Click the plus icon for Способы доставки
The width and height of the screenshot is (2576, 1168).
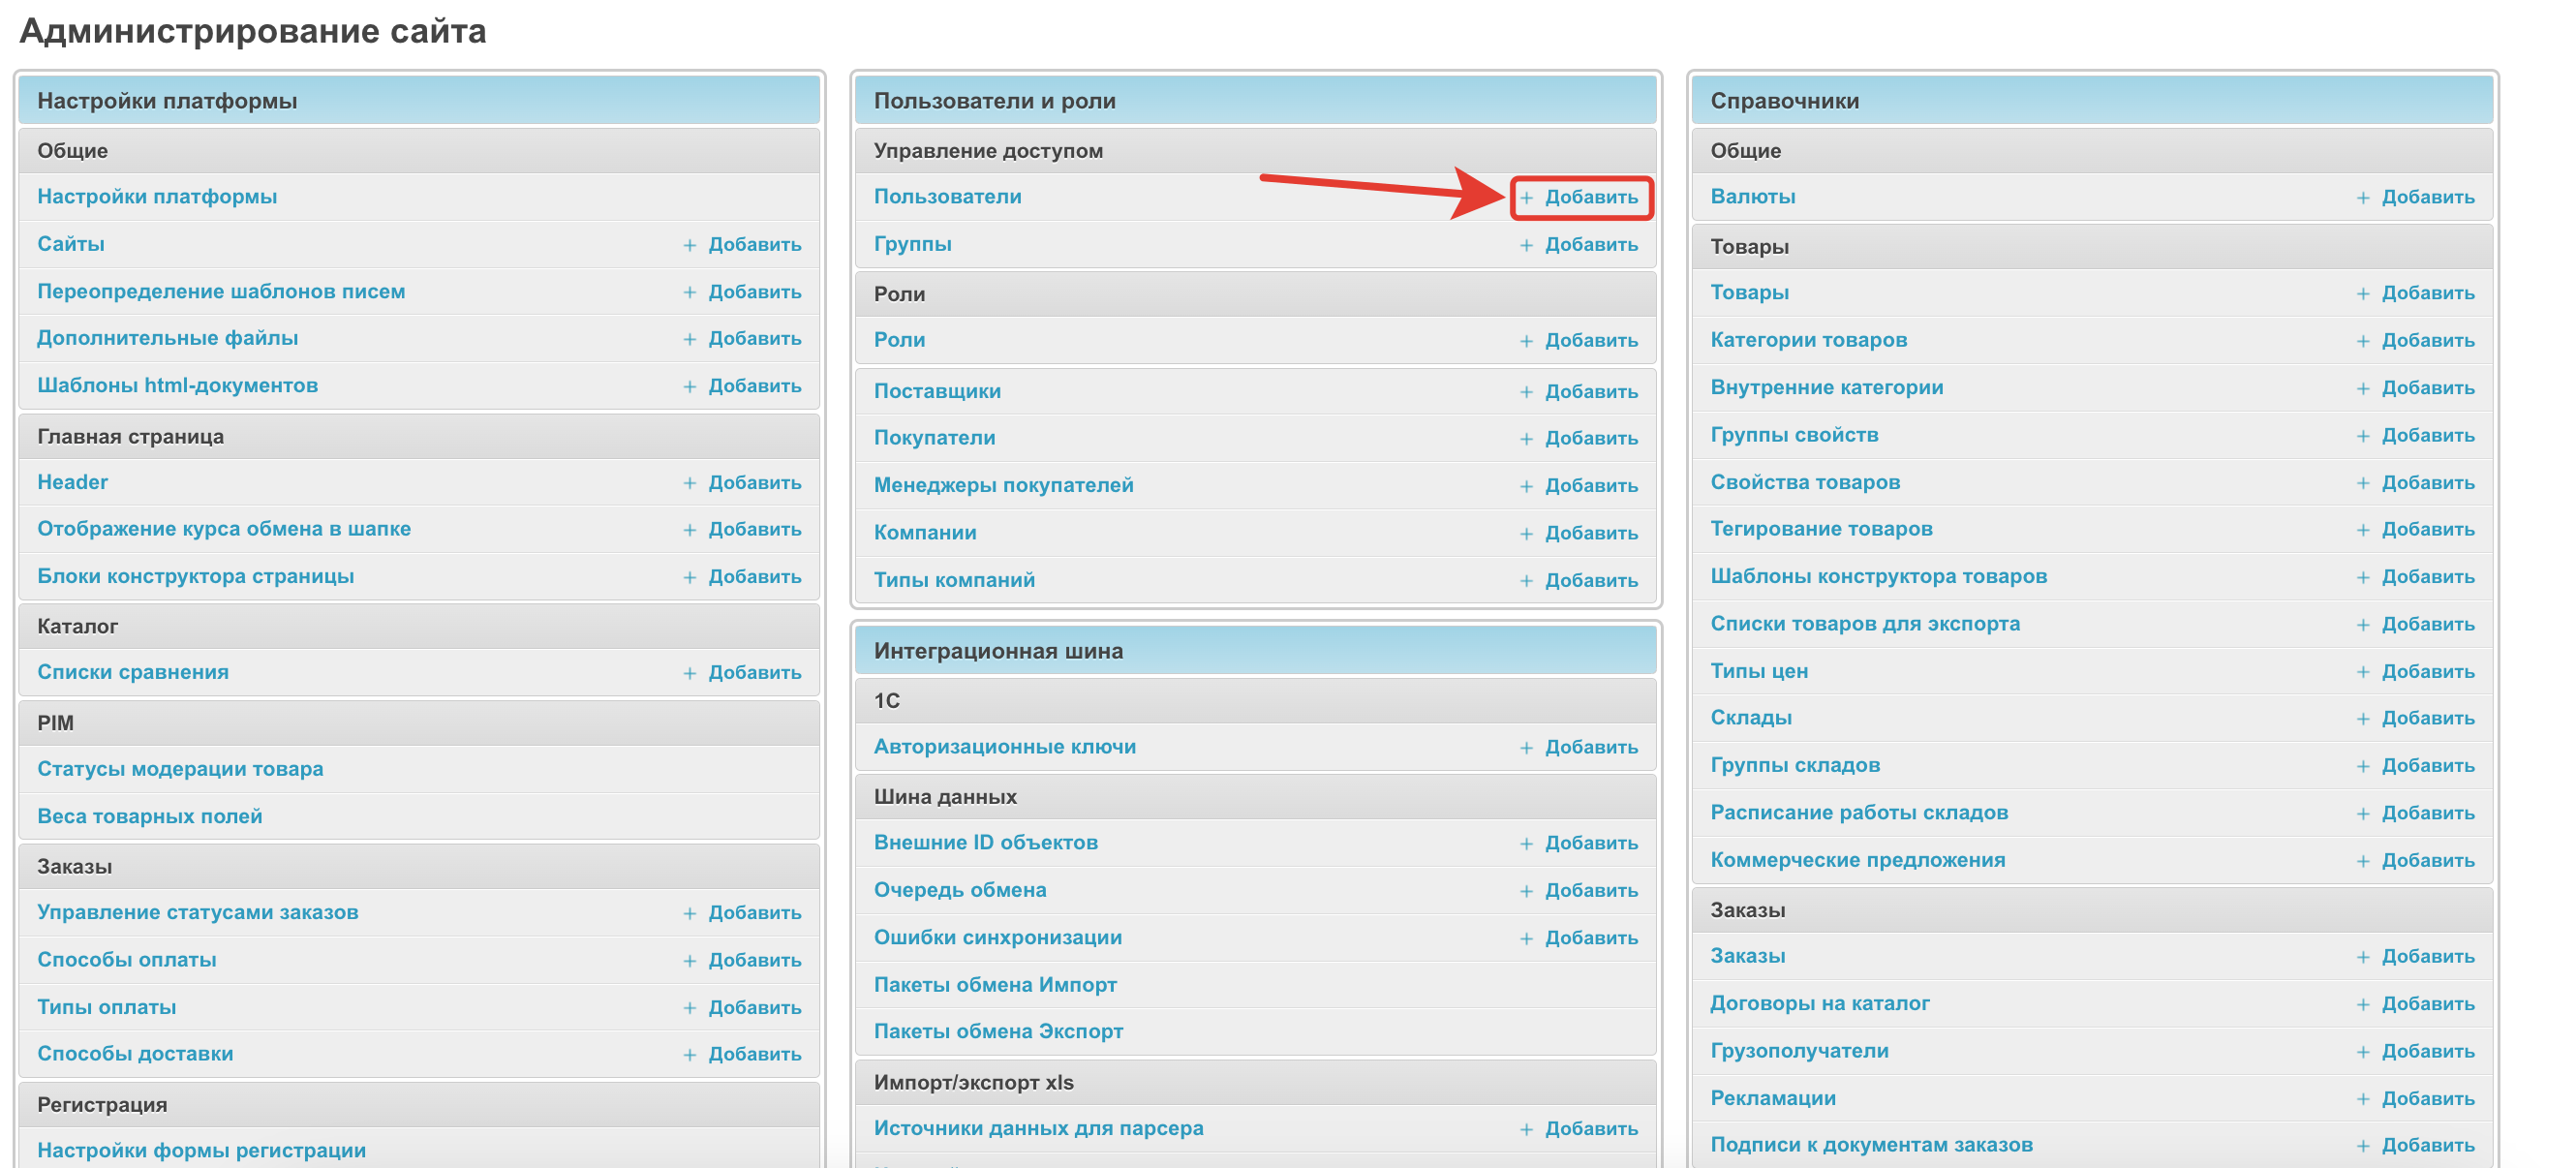tap(689, 1055)
